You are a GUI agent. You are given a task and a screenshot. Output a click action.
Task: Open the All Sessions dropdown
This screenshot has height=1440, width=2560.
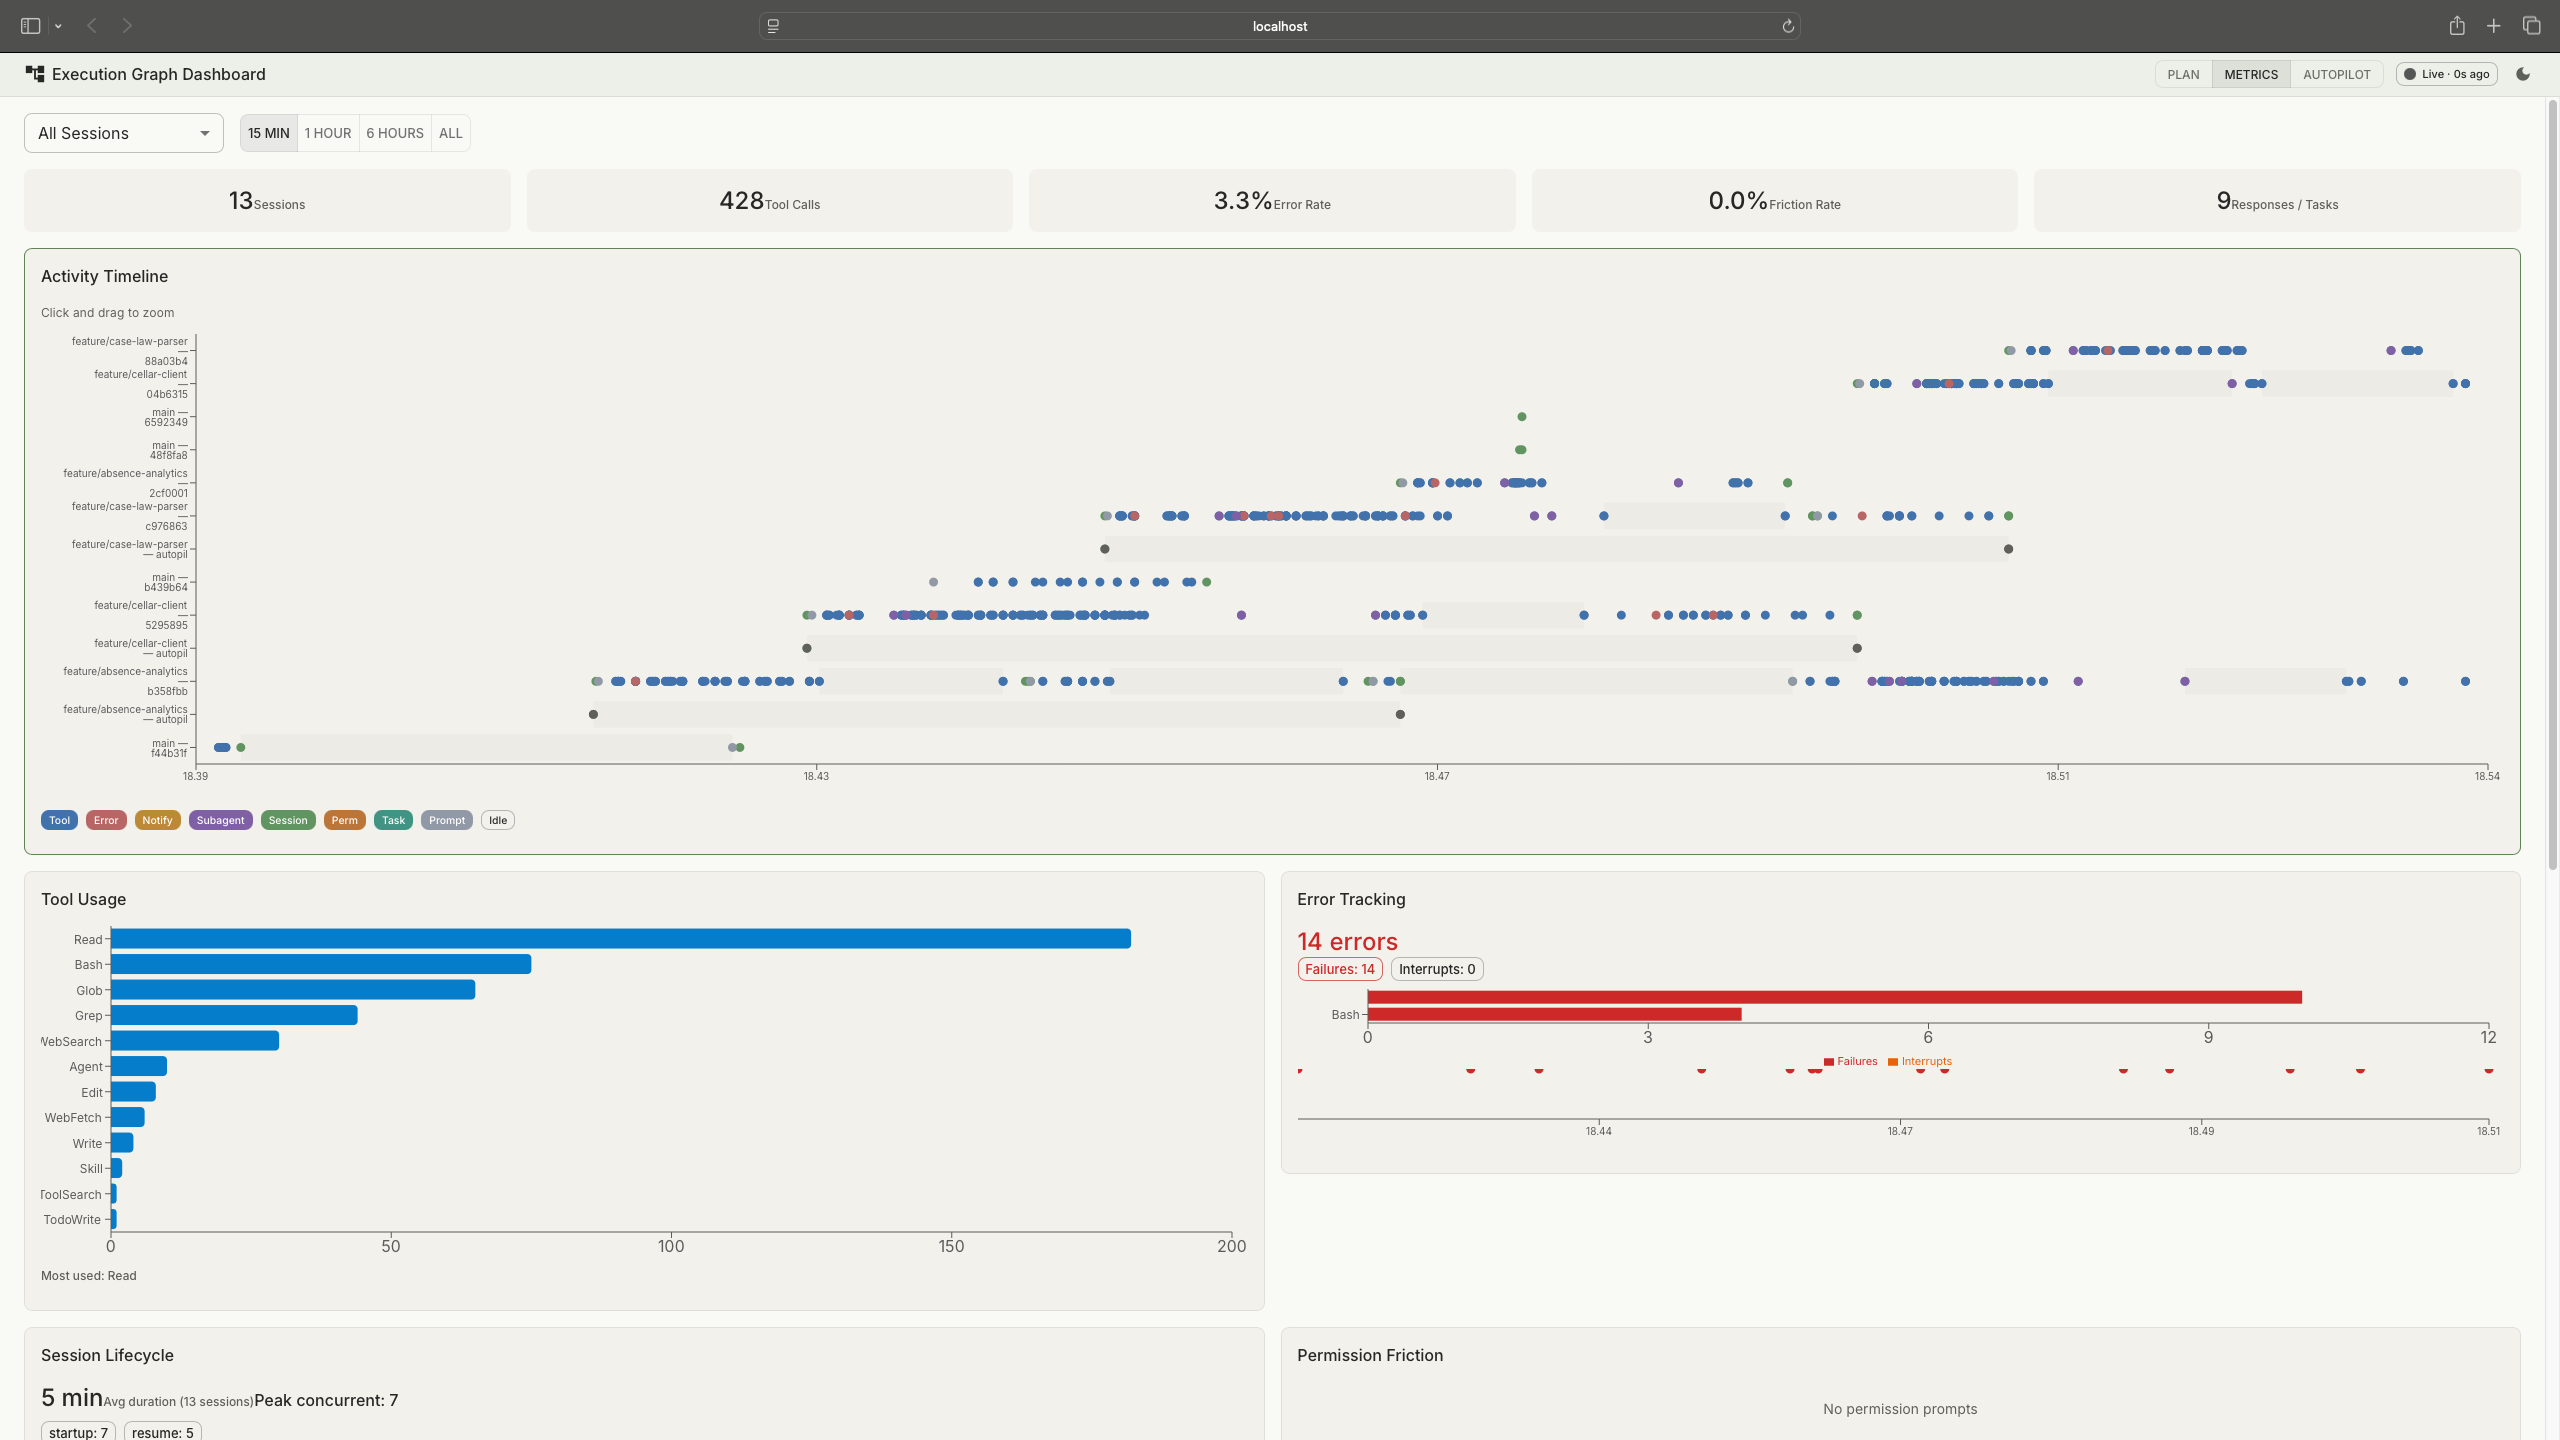pos(123,132)
